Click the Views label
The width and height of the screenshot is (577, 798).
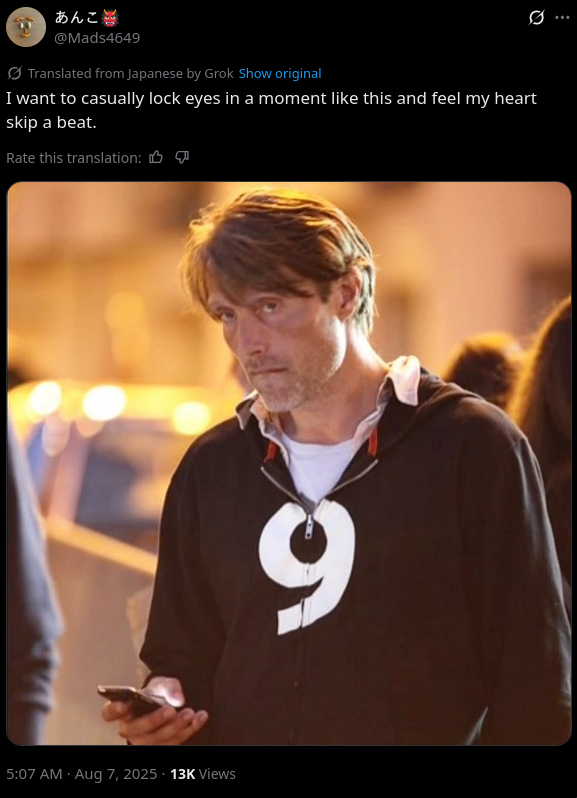point(217,774)
